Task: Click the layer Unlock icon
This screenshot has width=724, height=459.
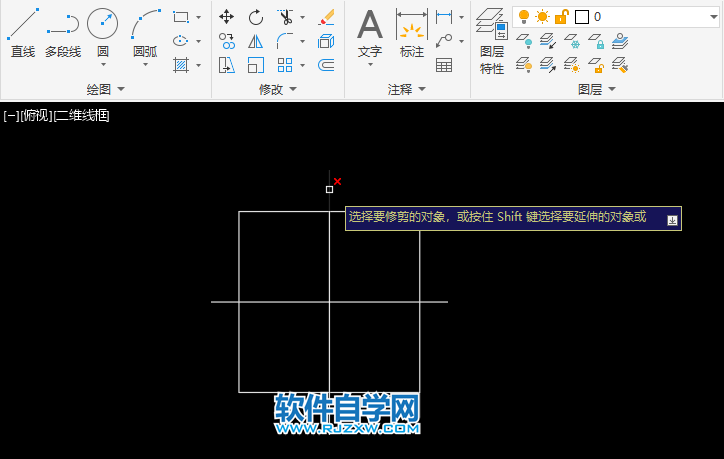Action: click(x=596, y=65)
